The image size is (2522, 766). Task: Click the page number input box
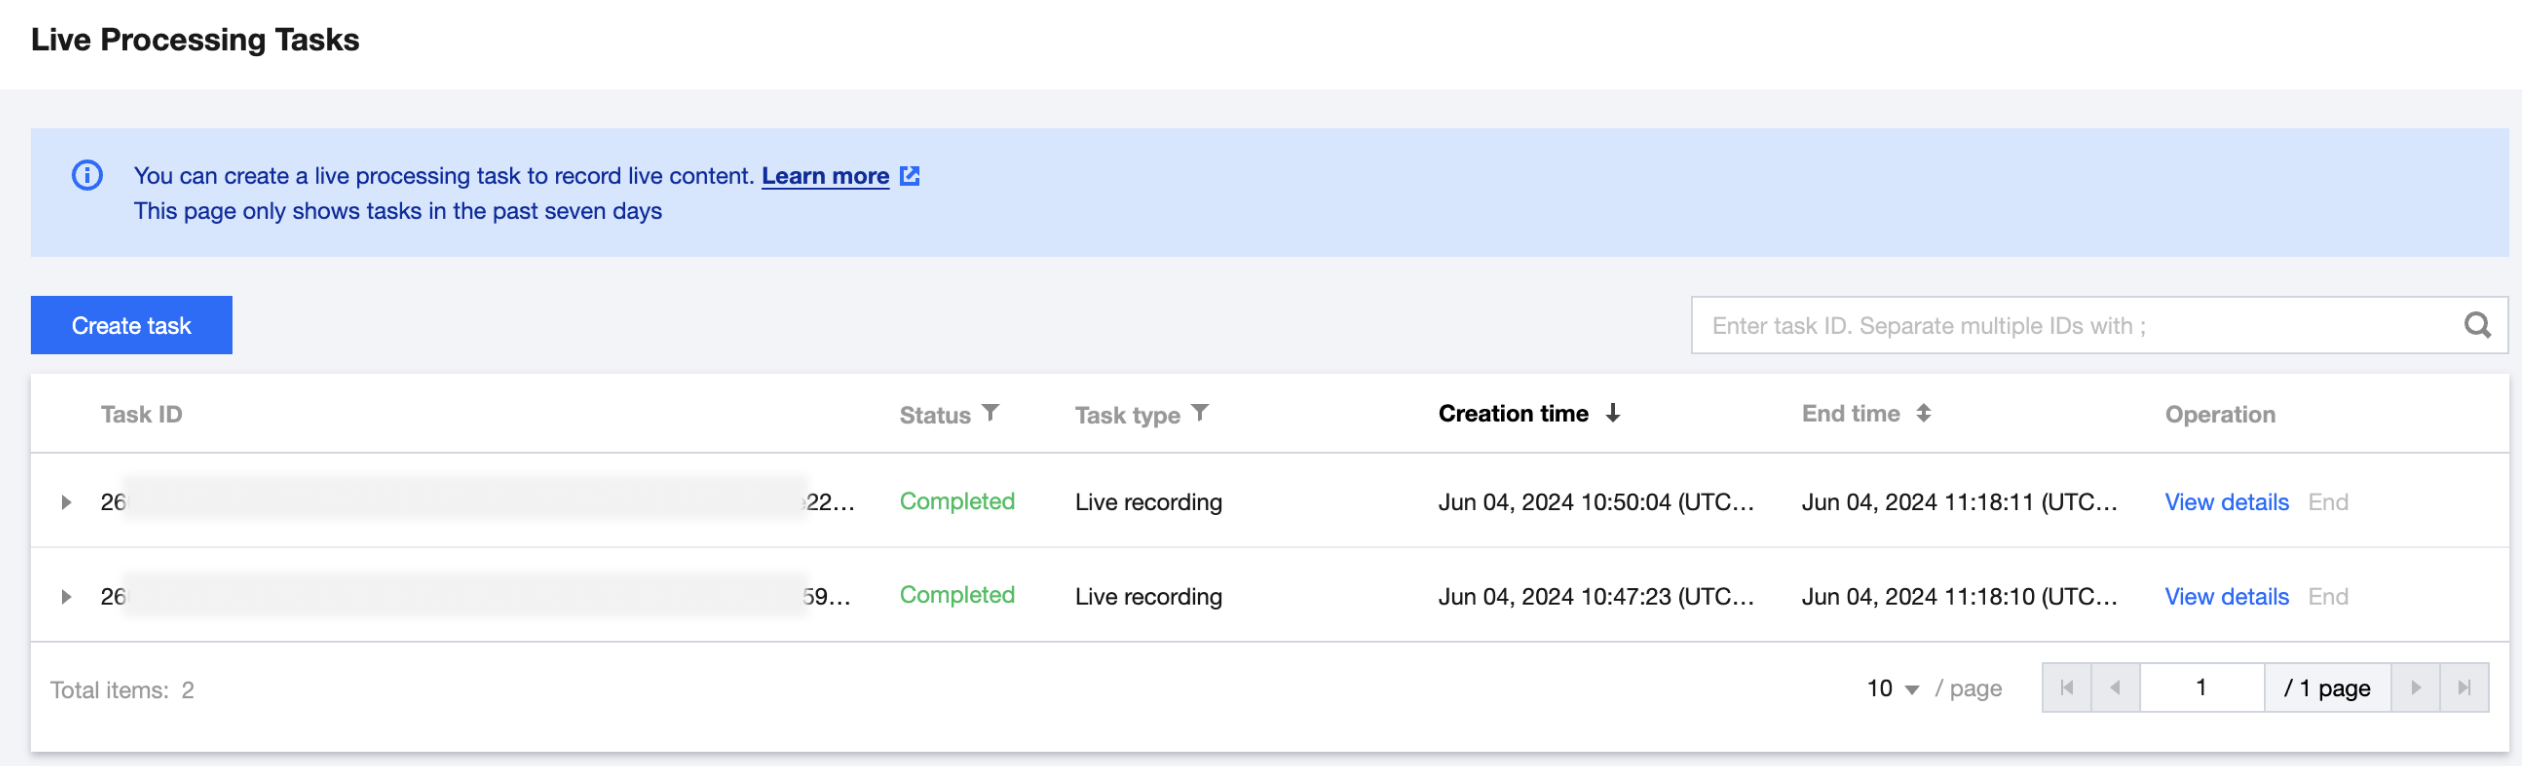[x=2201, y=688]
